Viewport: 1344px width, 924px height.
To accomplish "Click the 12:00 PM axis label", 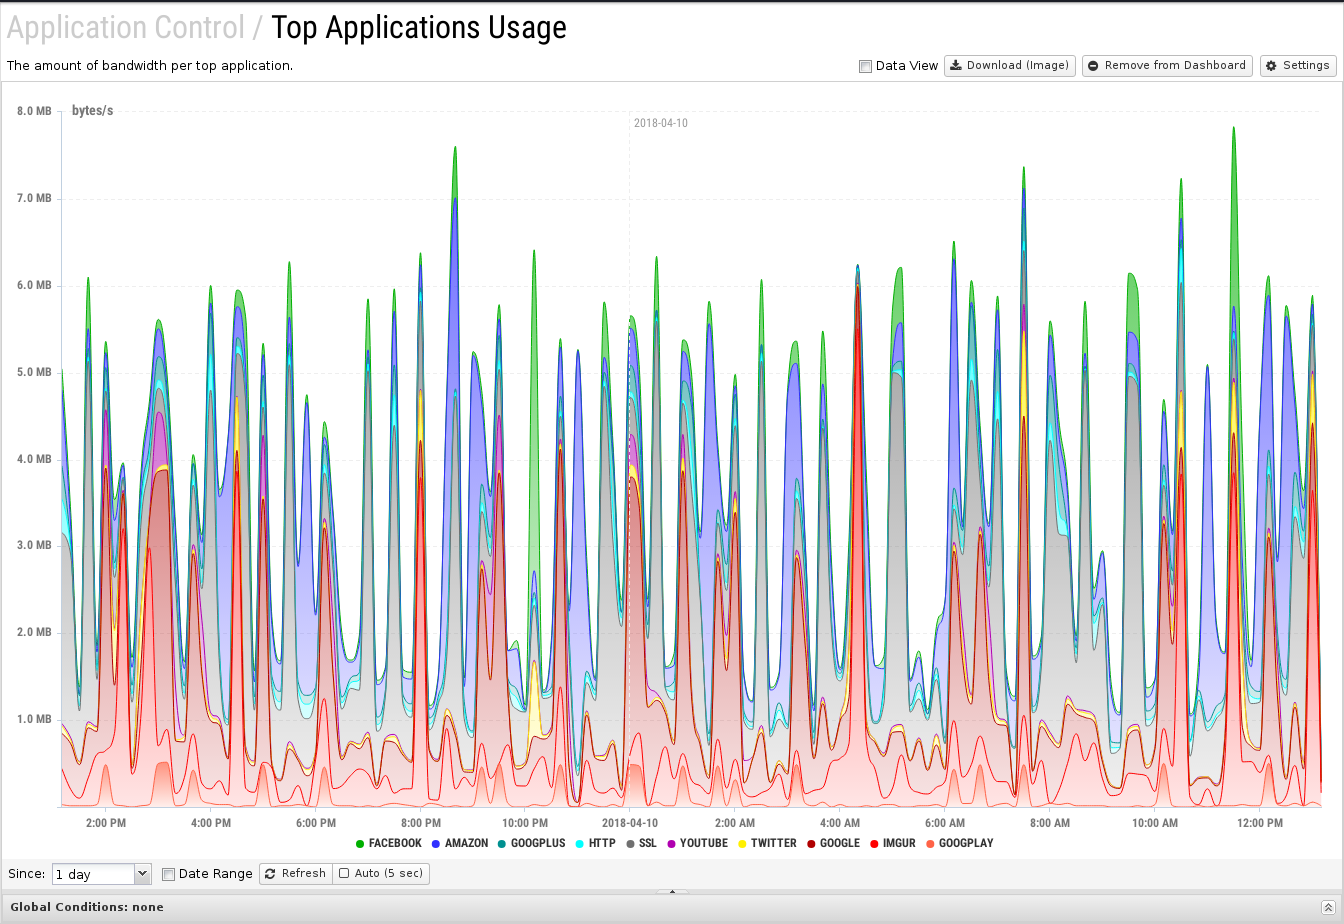I will 1259,823.
